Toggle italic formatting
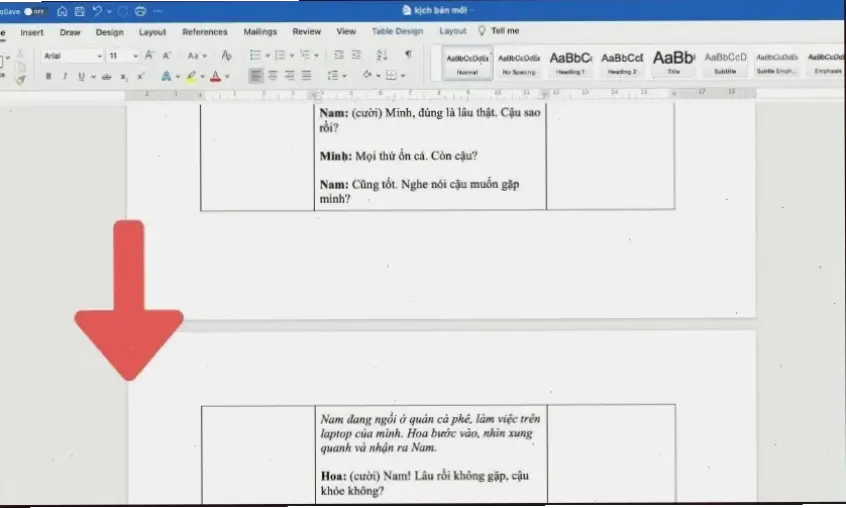This screenshot has width=846, height=508. 64,76
